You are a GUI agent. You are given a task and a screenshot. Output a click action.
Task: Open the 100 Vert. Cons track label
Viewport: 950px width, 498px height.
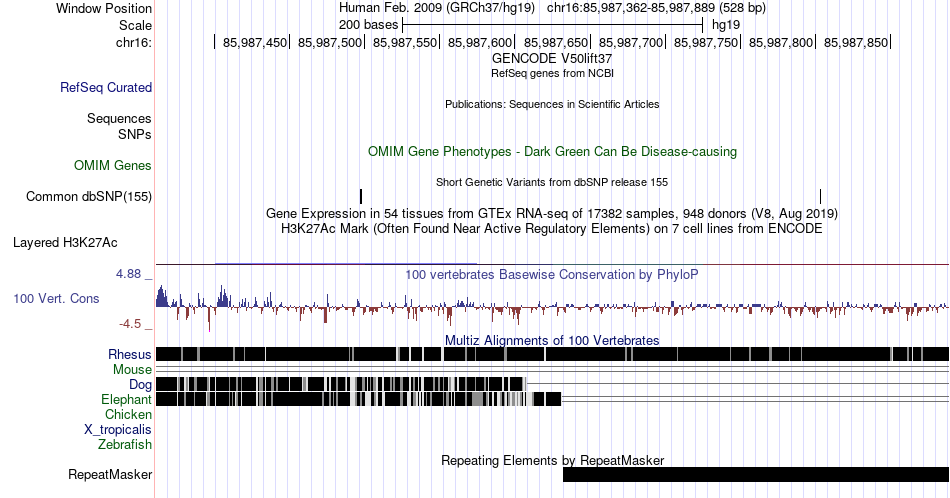click(56, 298)
